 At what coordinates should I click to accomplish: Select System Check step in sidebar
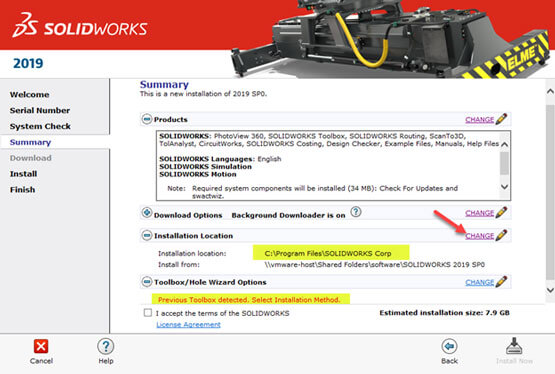[x=40, y=126]
